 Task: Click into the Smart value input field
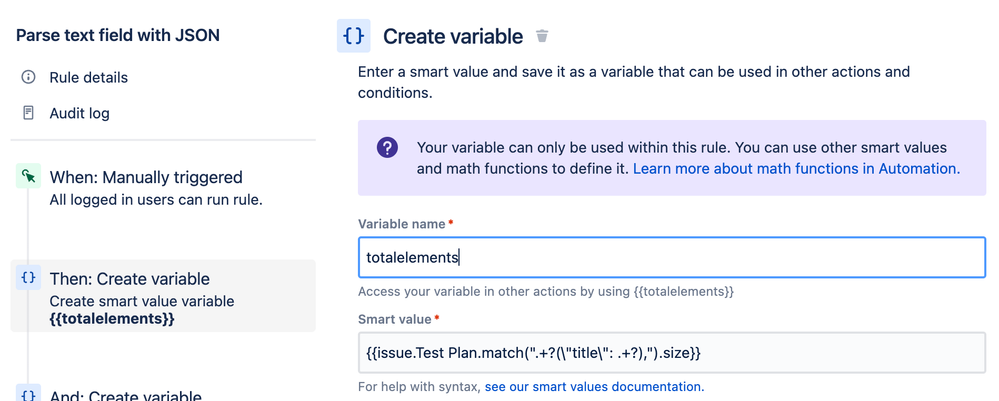(x=671, y=353)
